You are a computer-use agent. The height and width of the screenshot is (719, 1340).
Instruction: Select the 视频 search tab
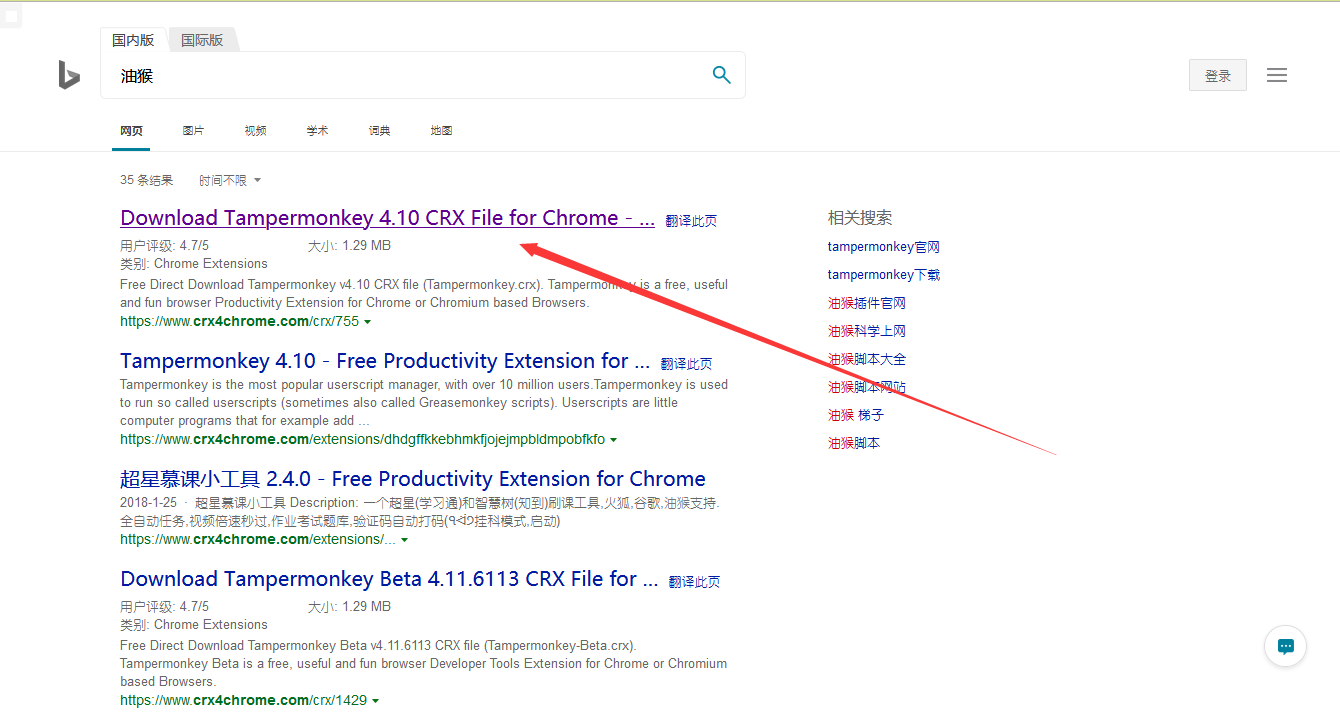(255, 131)
